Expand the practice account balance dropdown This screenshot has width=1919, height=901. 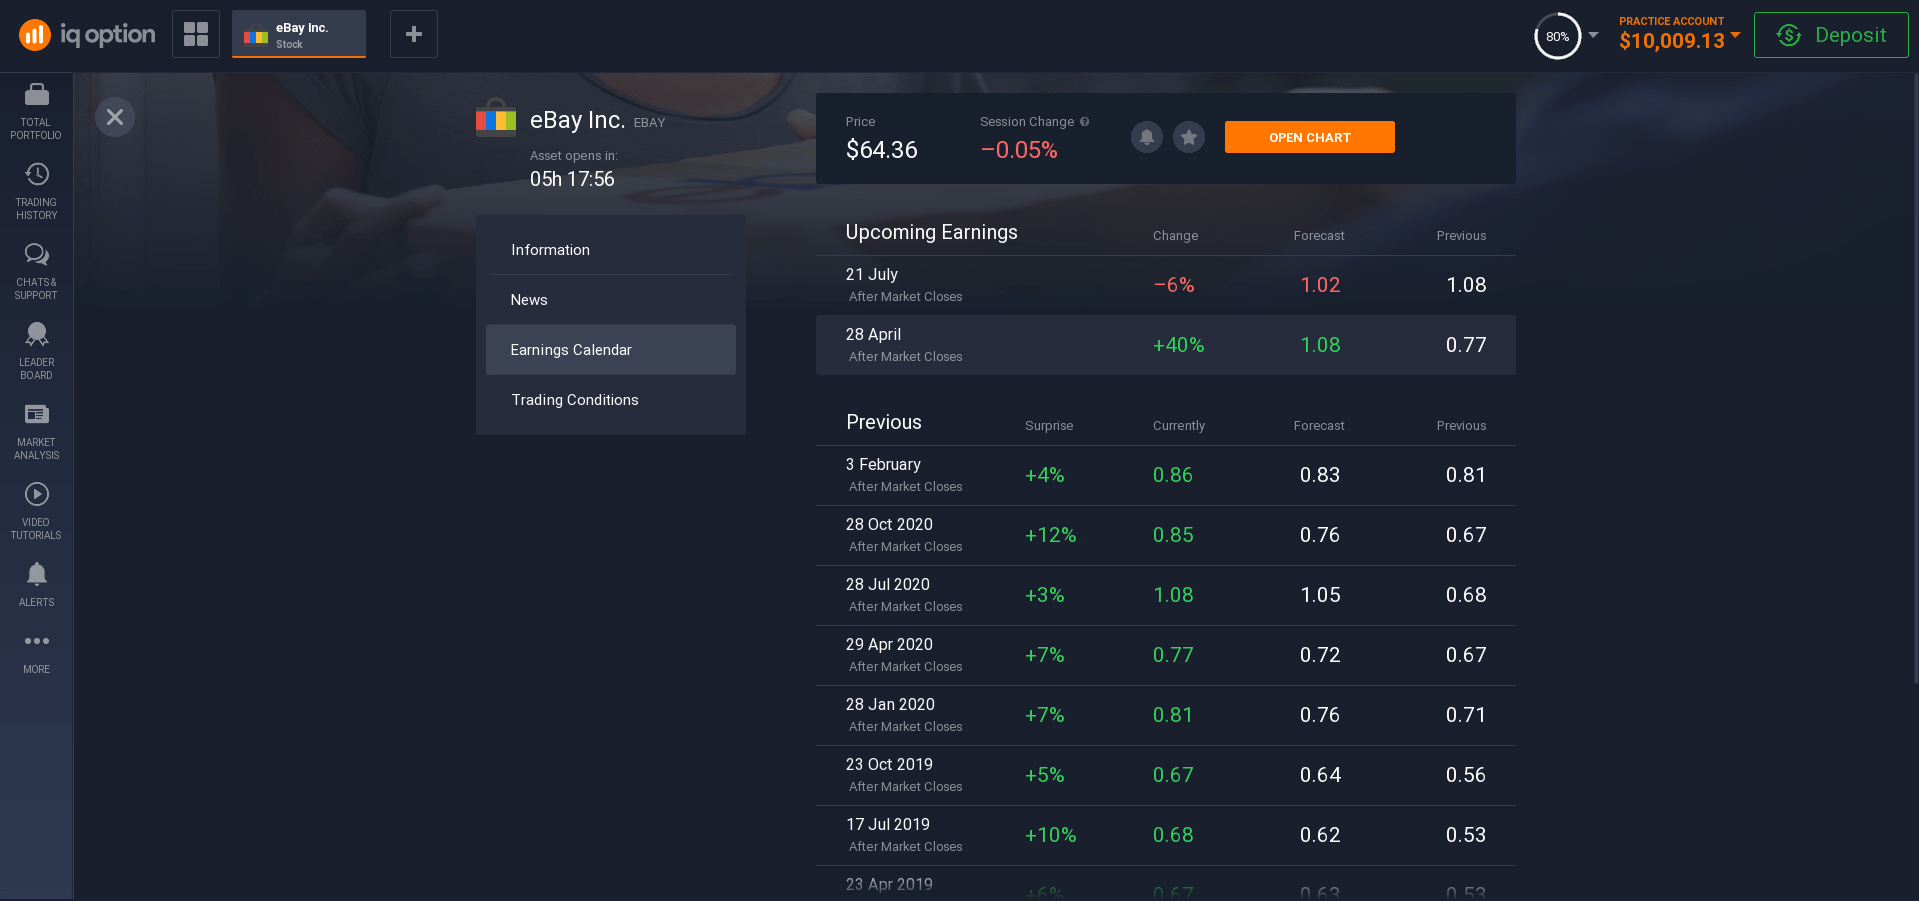(1735, 35)
